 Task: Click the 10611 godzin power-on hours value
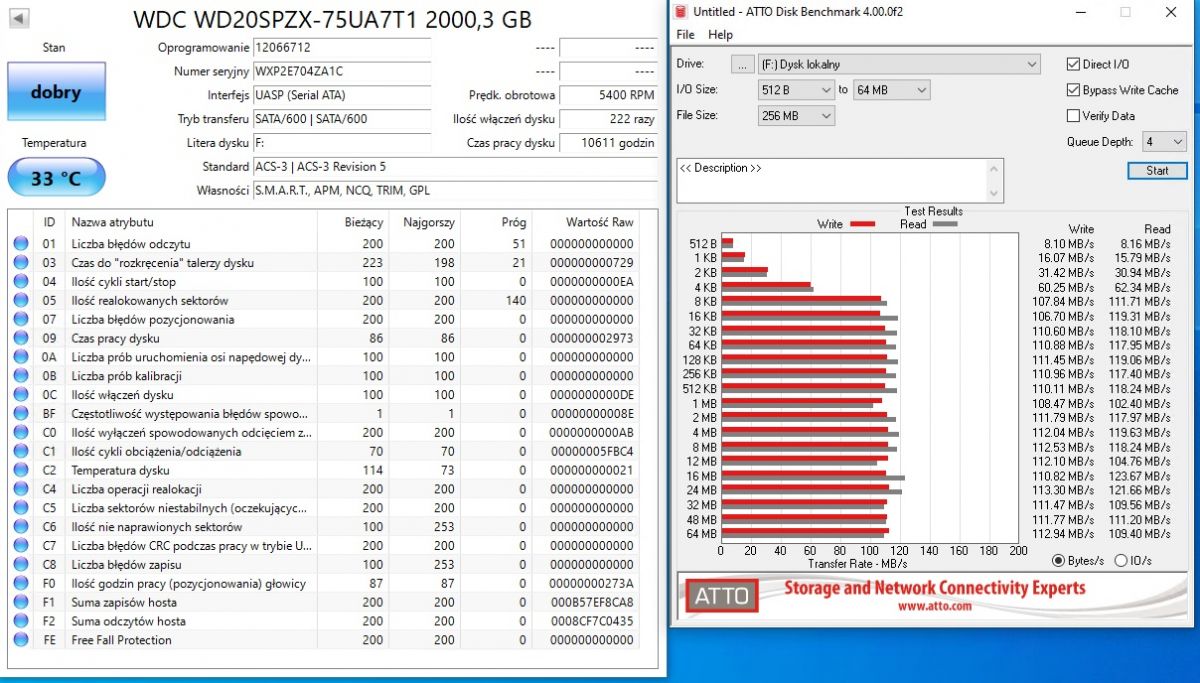(x=608, y=143)
